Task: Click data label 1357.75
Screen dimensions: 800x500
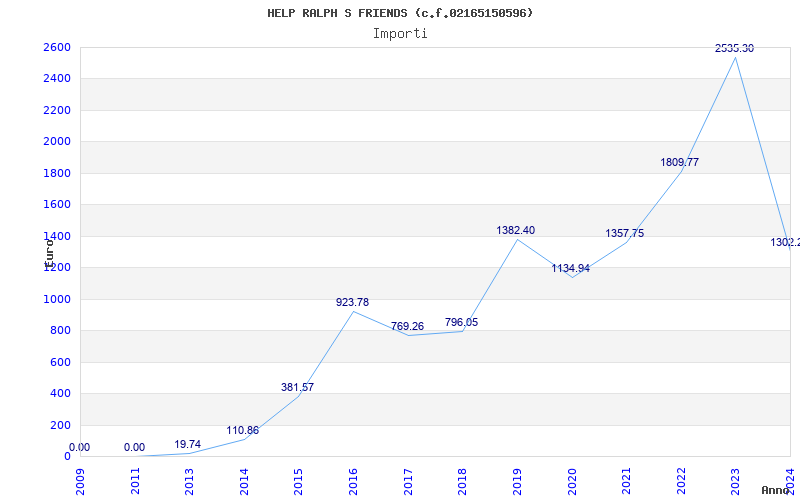Action: tap(624, 233)
